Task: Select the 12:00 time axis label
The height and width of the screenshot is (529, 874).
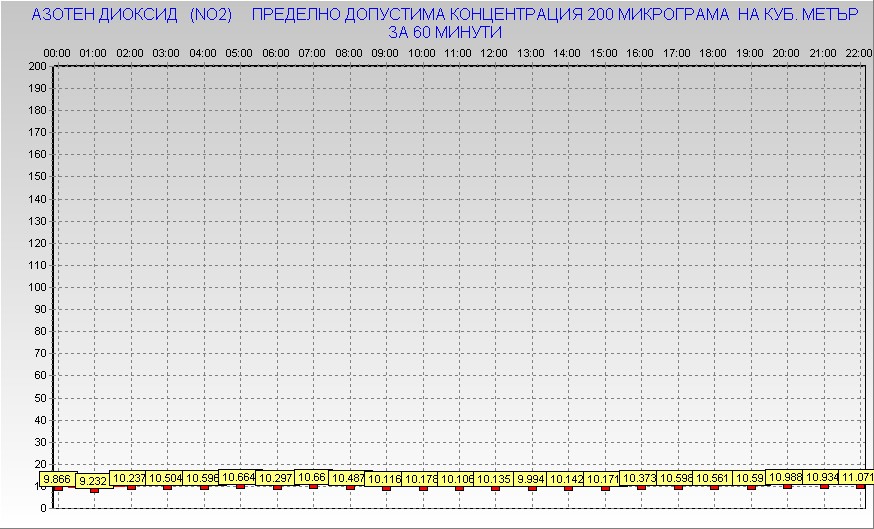Action: coord(494,52)
